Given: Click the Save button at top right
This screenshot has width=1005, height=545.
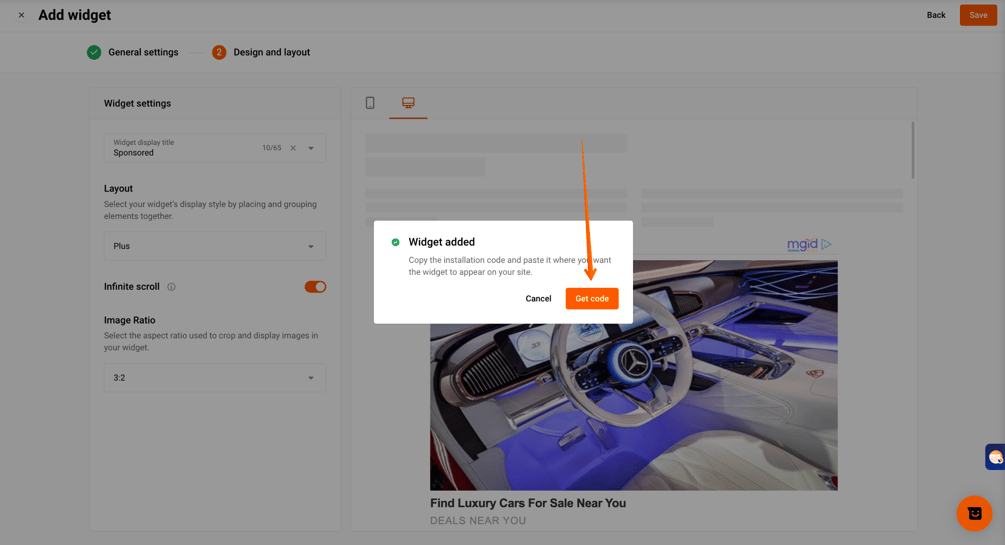Looking at the screenshot, I should point(978,15).
